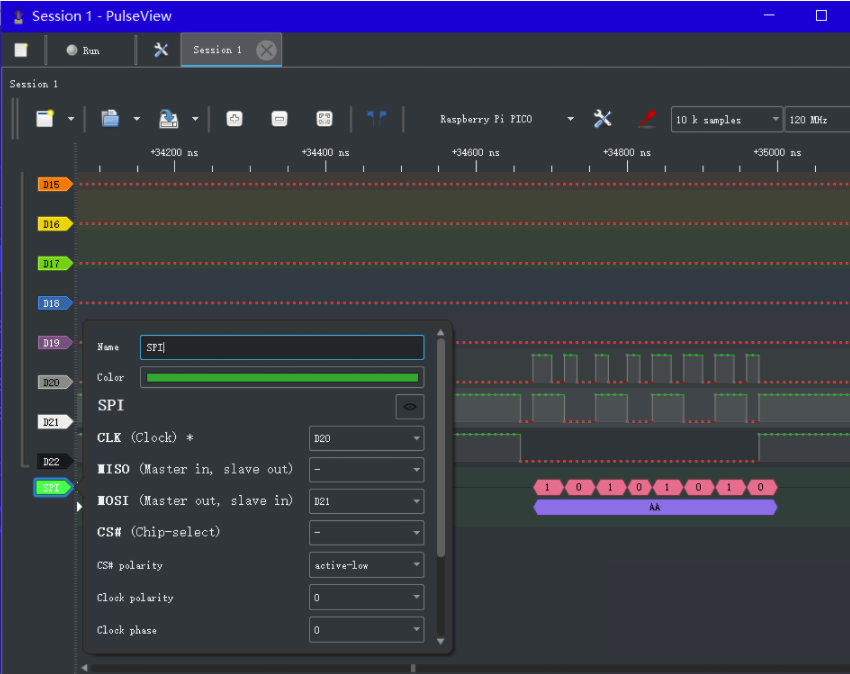Click the zoom in icon
850x674 pixels.
(x=234, y=119)
